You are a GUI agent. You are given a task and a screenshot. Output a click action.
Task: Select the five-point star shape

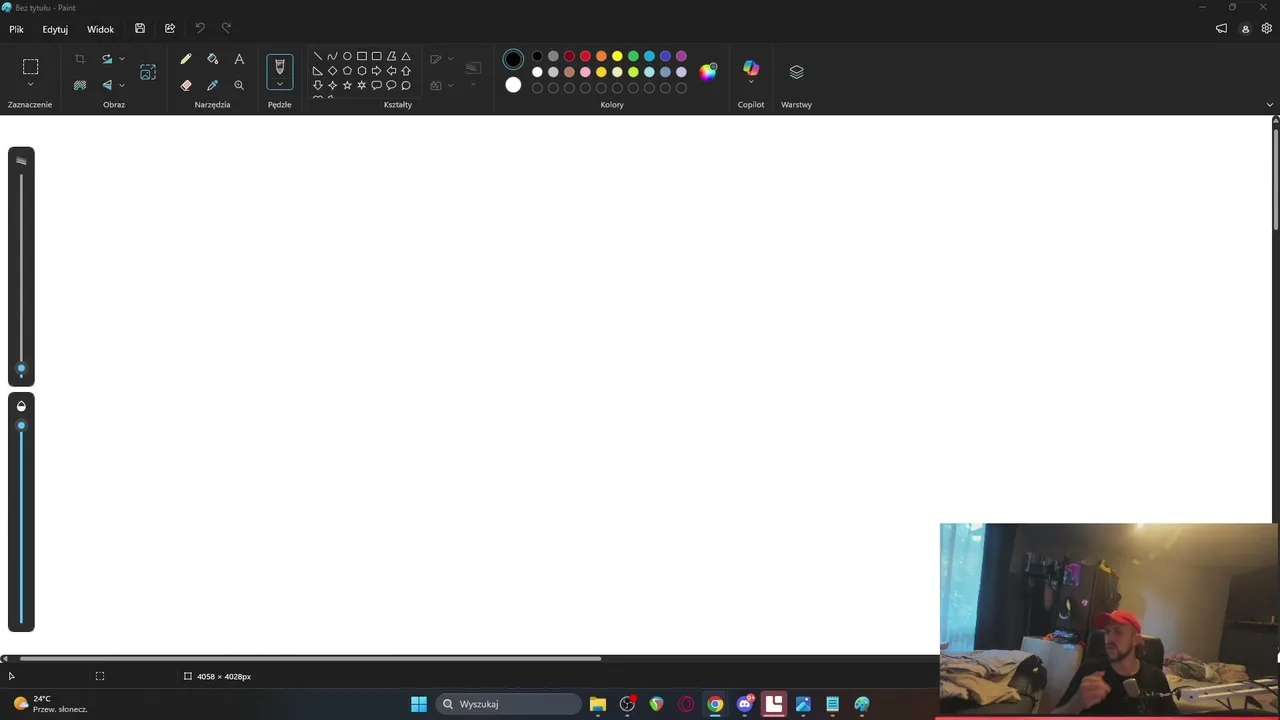[347, 85]
